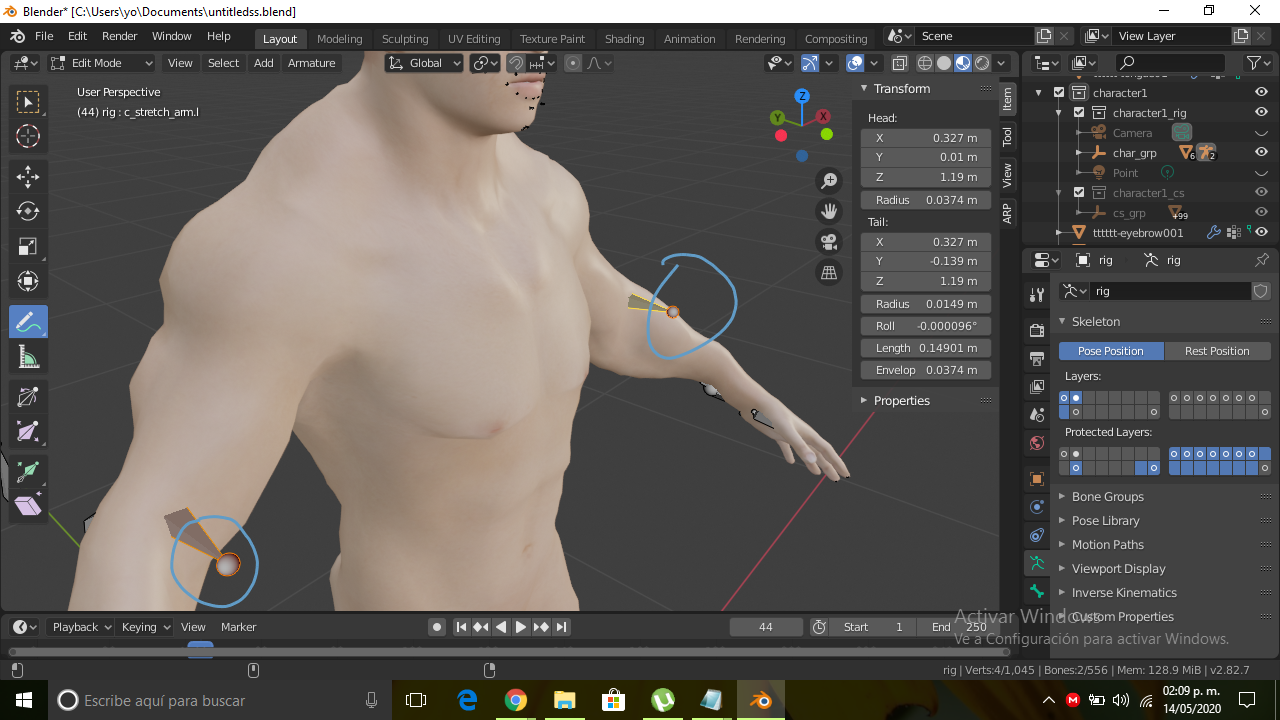The width and height of the screenshot is (1280, 720).
Task: Click the pan view hand icon
Action: coord(829,211)
